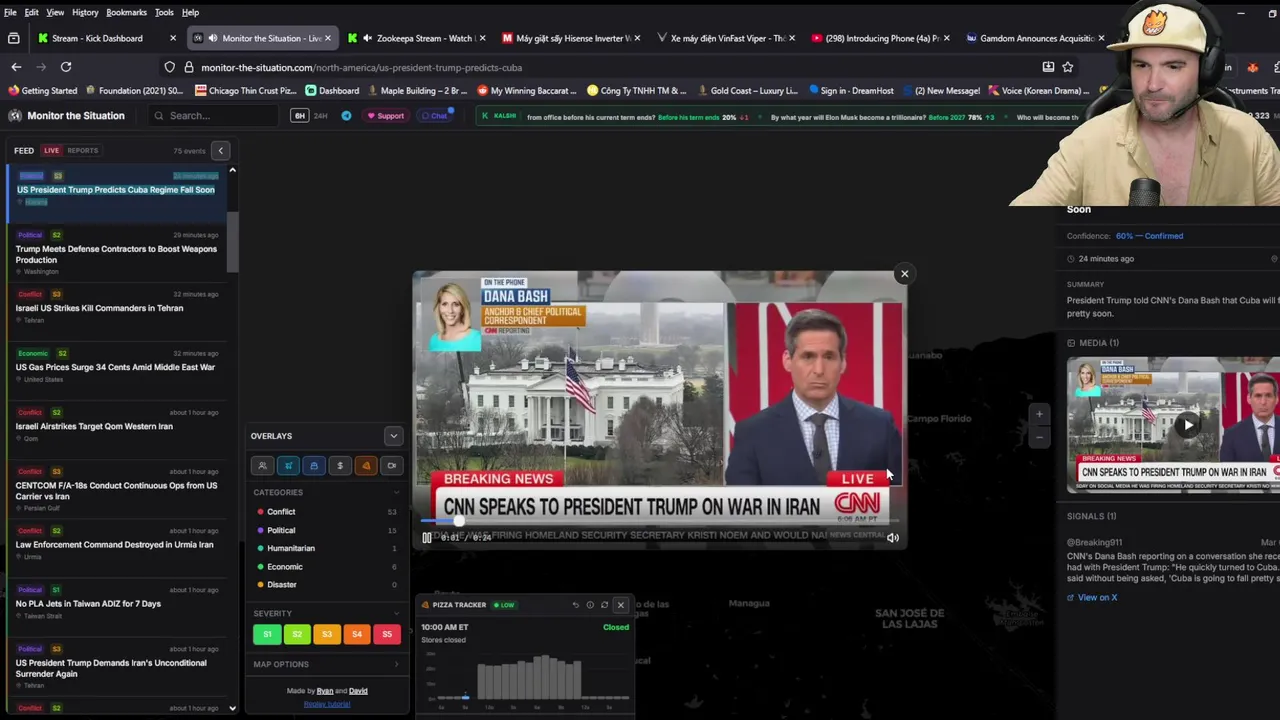Toggle the dollar sign overlay

click(x=340, y=465)
